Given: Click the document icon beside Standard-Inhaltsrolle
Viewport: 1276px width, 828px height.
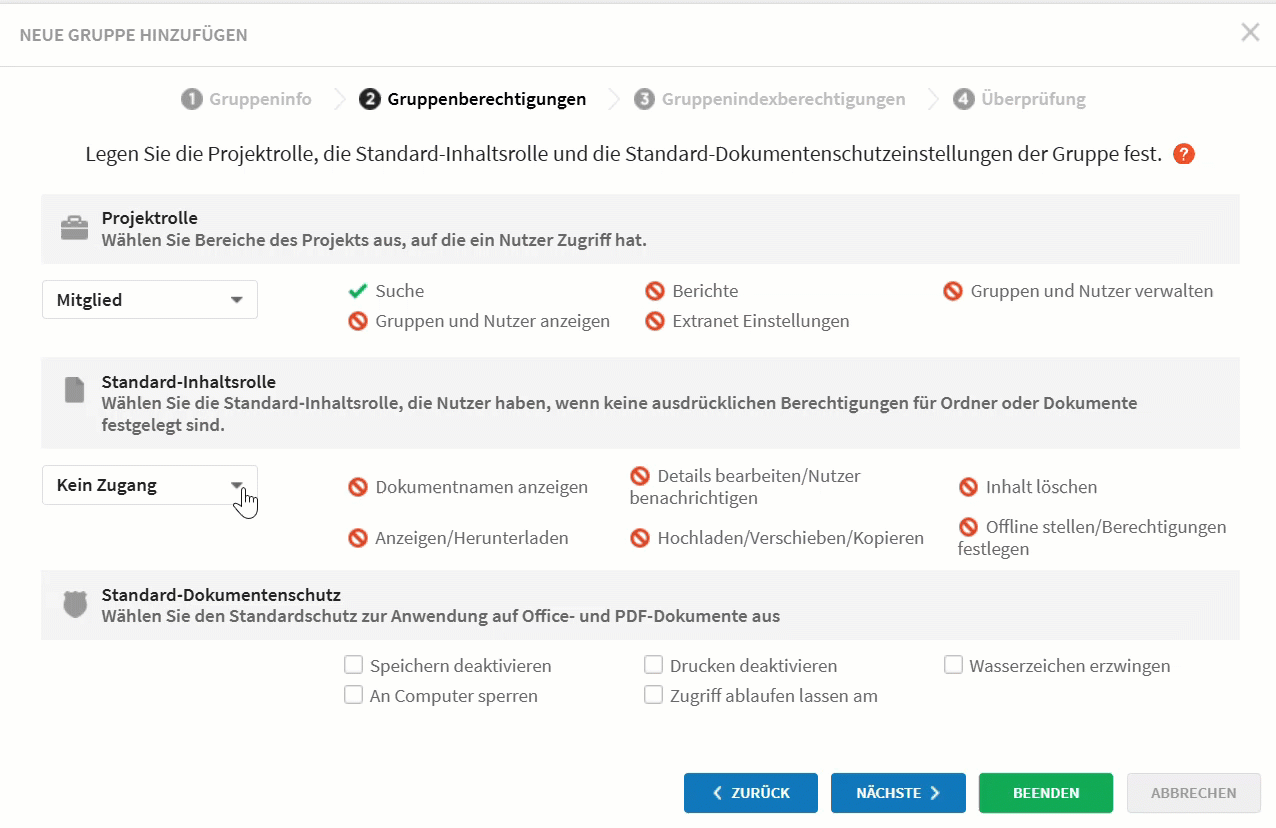Looking at the screenshot, I should [74, 390].
